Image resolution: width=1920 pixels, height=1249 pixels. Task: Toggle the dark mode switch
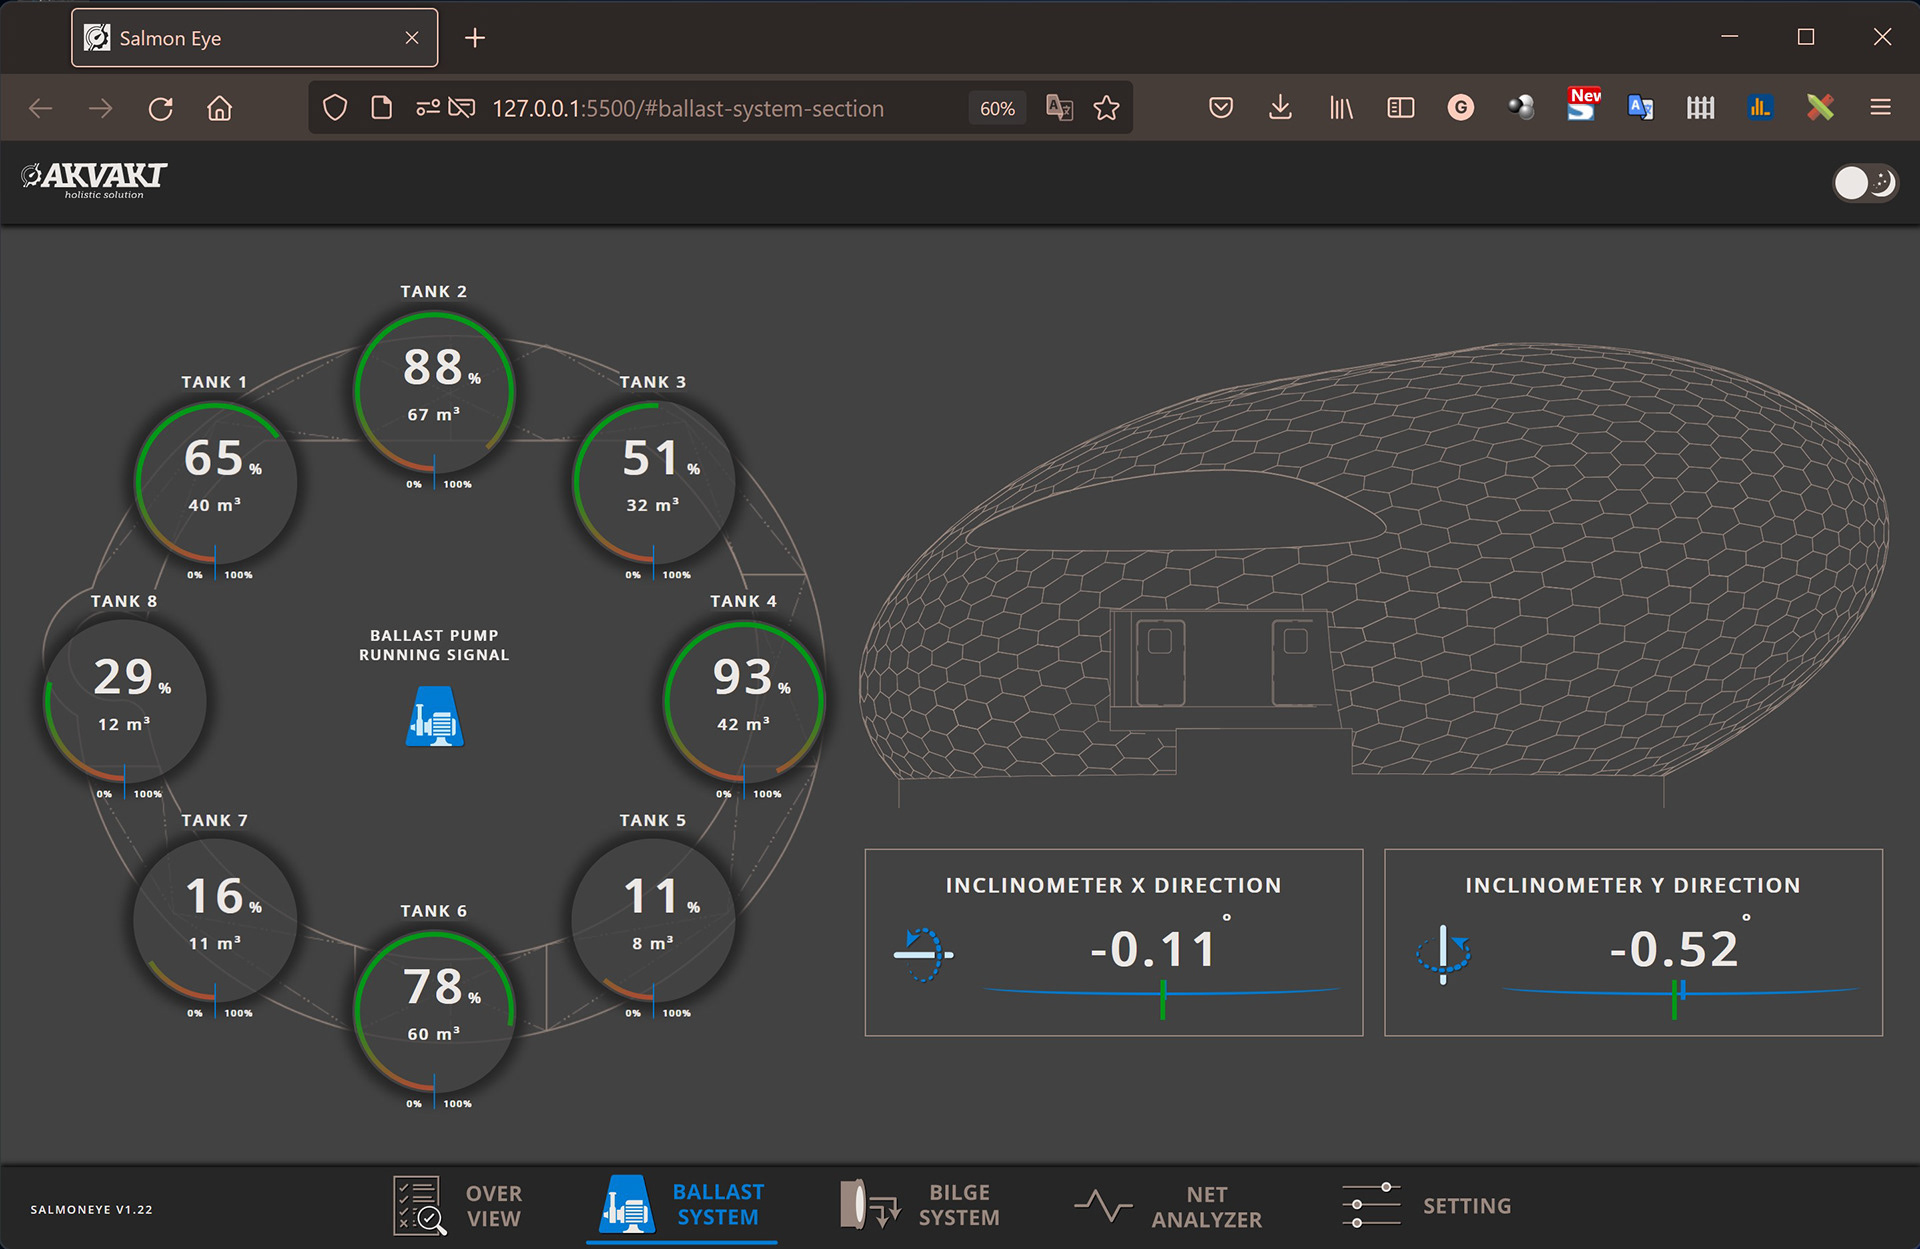tap(1865, 183)
